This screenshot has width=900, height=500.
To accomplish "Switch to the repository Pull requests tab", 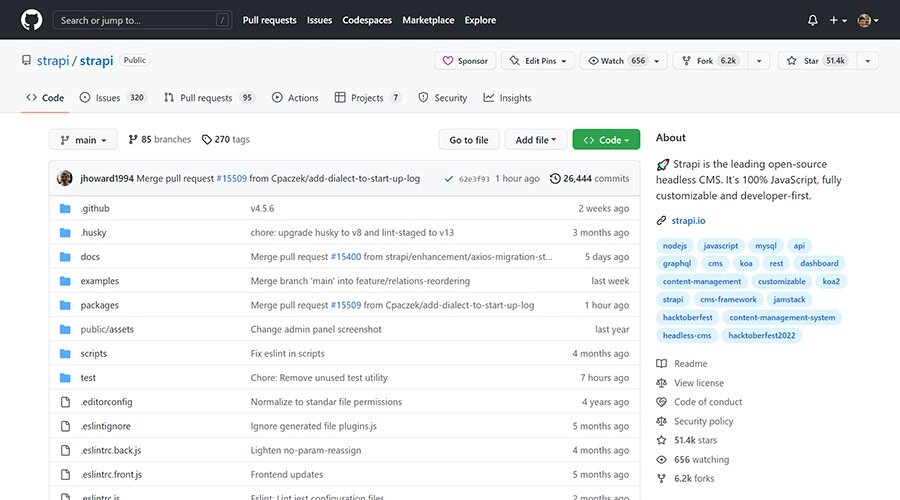I will (209, 98).
